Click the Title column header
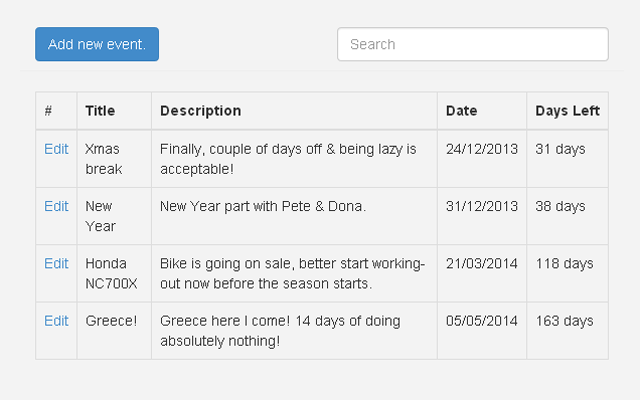640x400 pixels. point(100,111)
